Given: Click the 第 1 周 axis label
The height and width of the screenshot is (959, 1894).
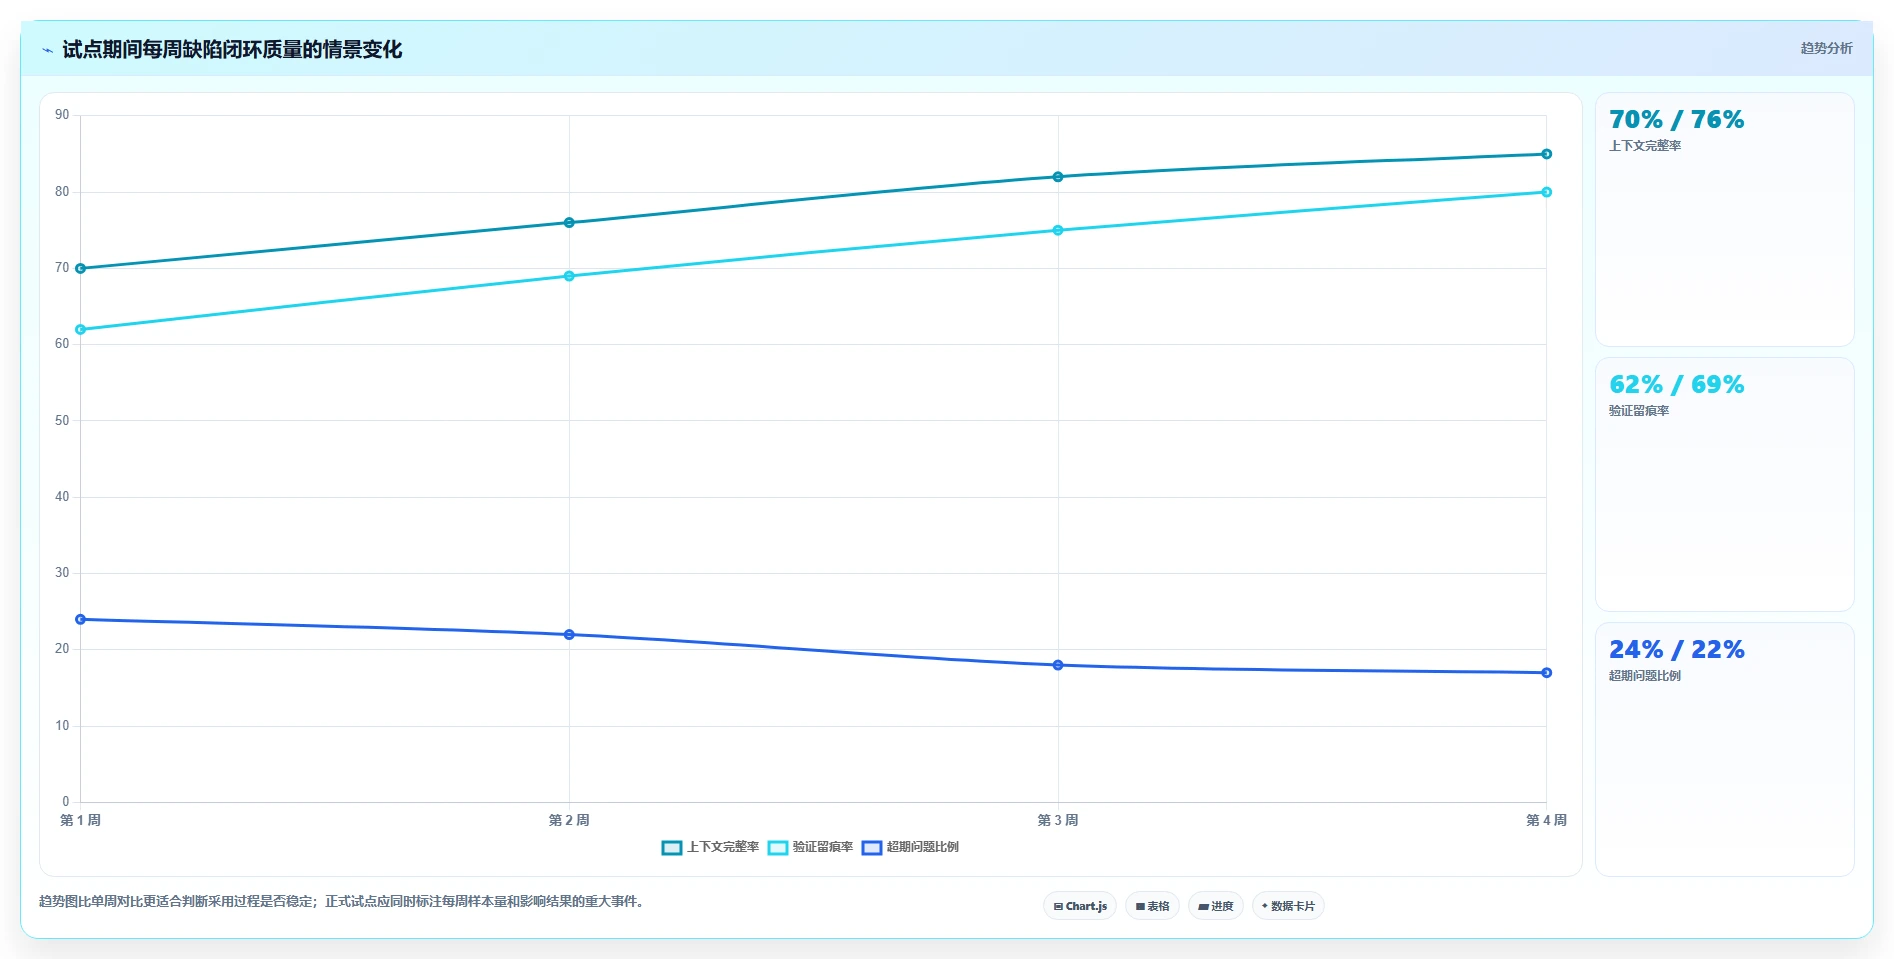Looking at the screenshot, I should pos(80,820).
